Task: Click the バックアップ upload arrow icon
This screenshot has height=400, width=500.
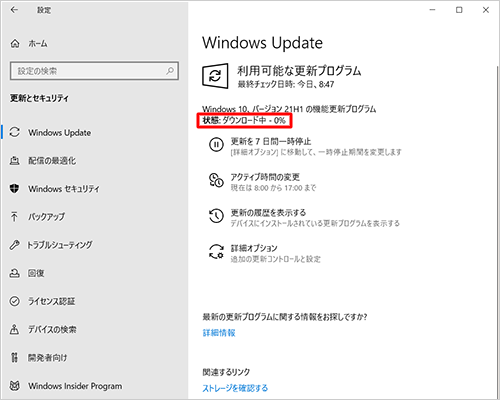Action: (x=14, y=217)
